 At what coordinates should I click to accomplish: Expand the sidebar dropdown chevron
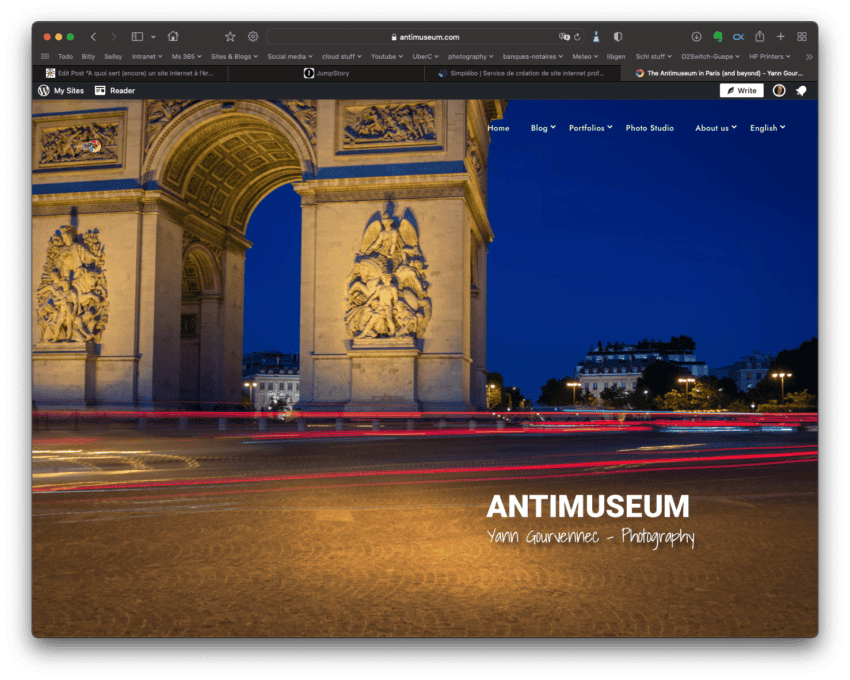click(x=153, y=37)
